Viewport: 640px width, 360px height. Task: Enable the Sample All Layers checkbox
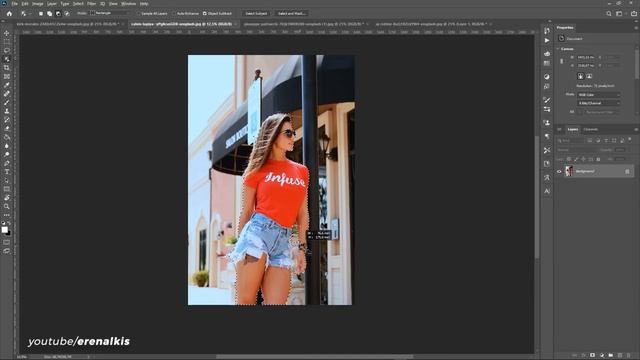coord(139,13)
